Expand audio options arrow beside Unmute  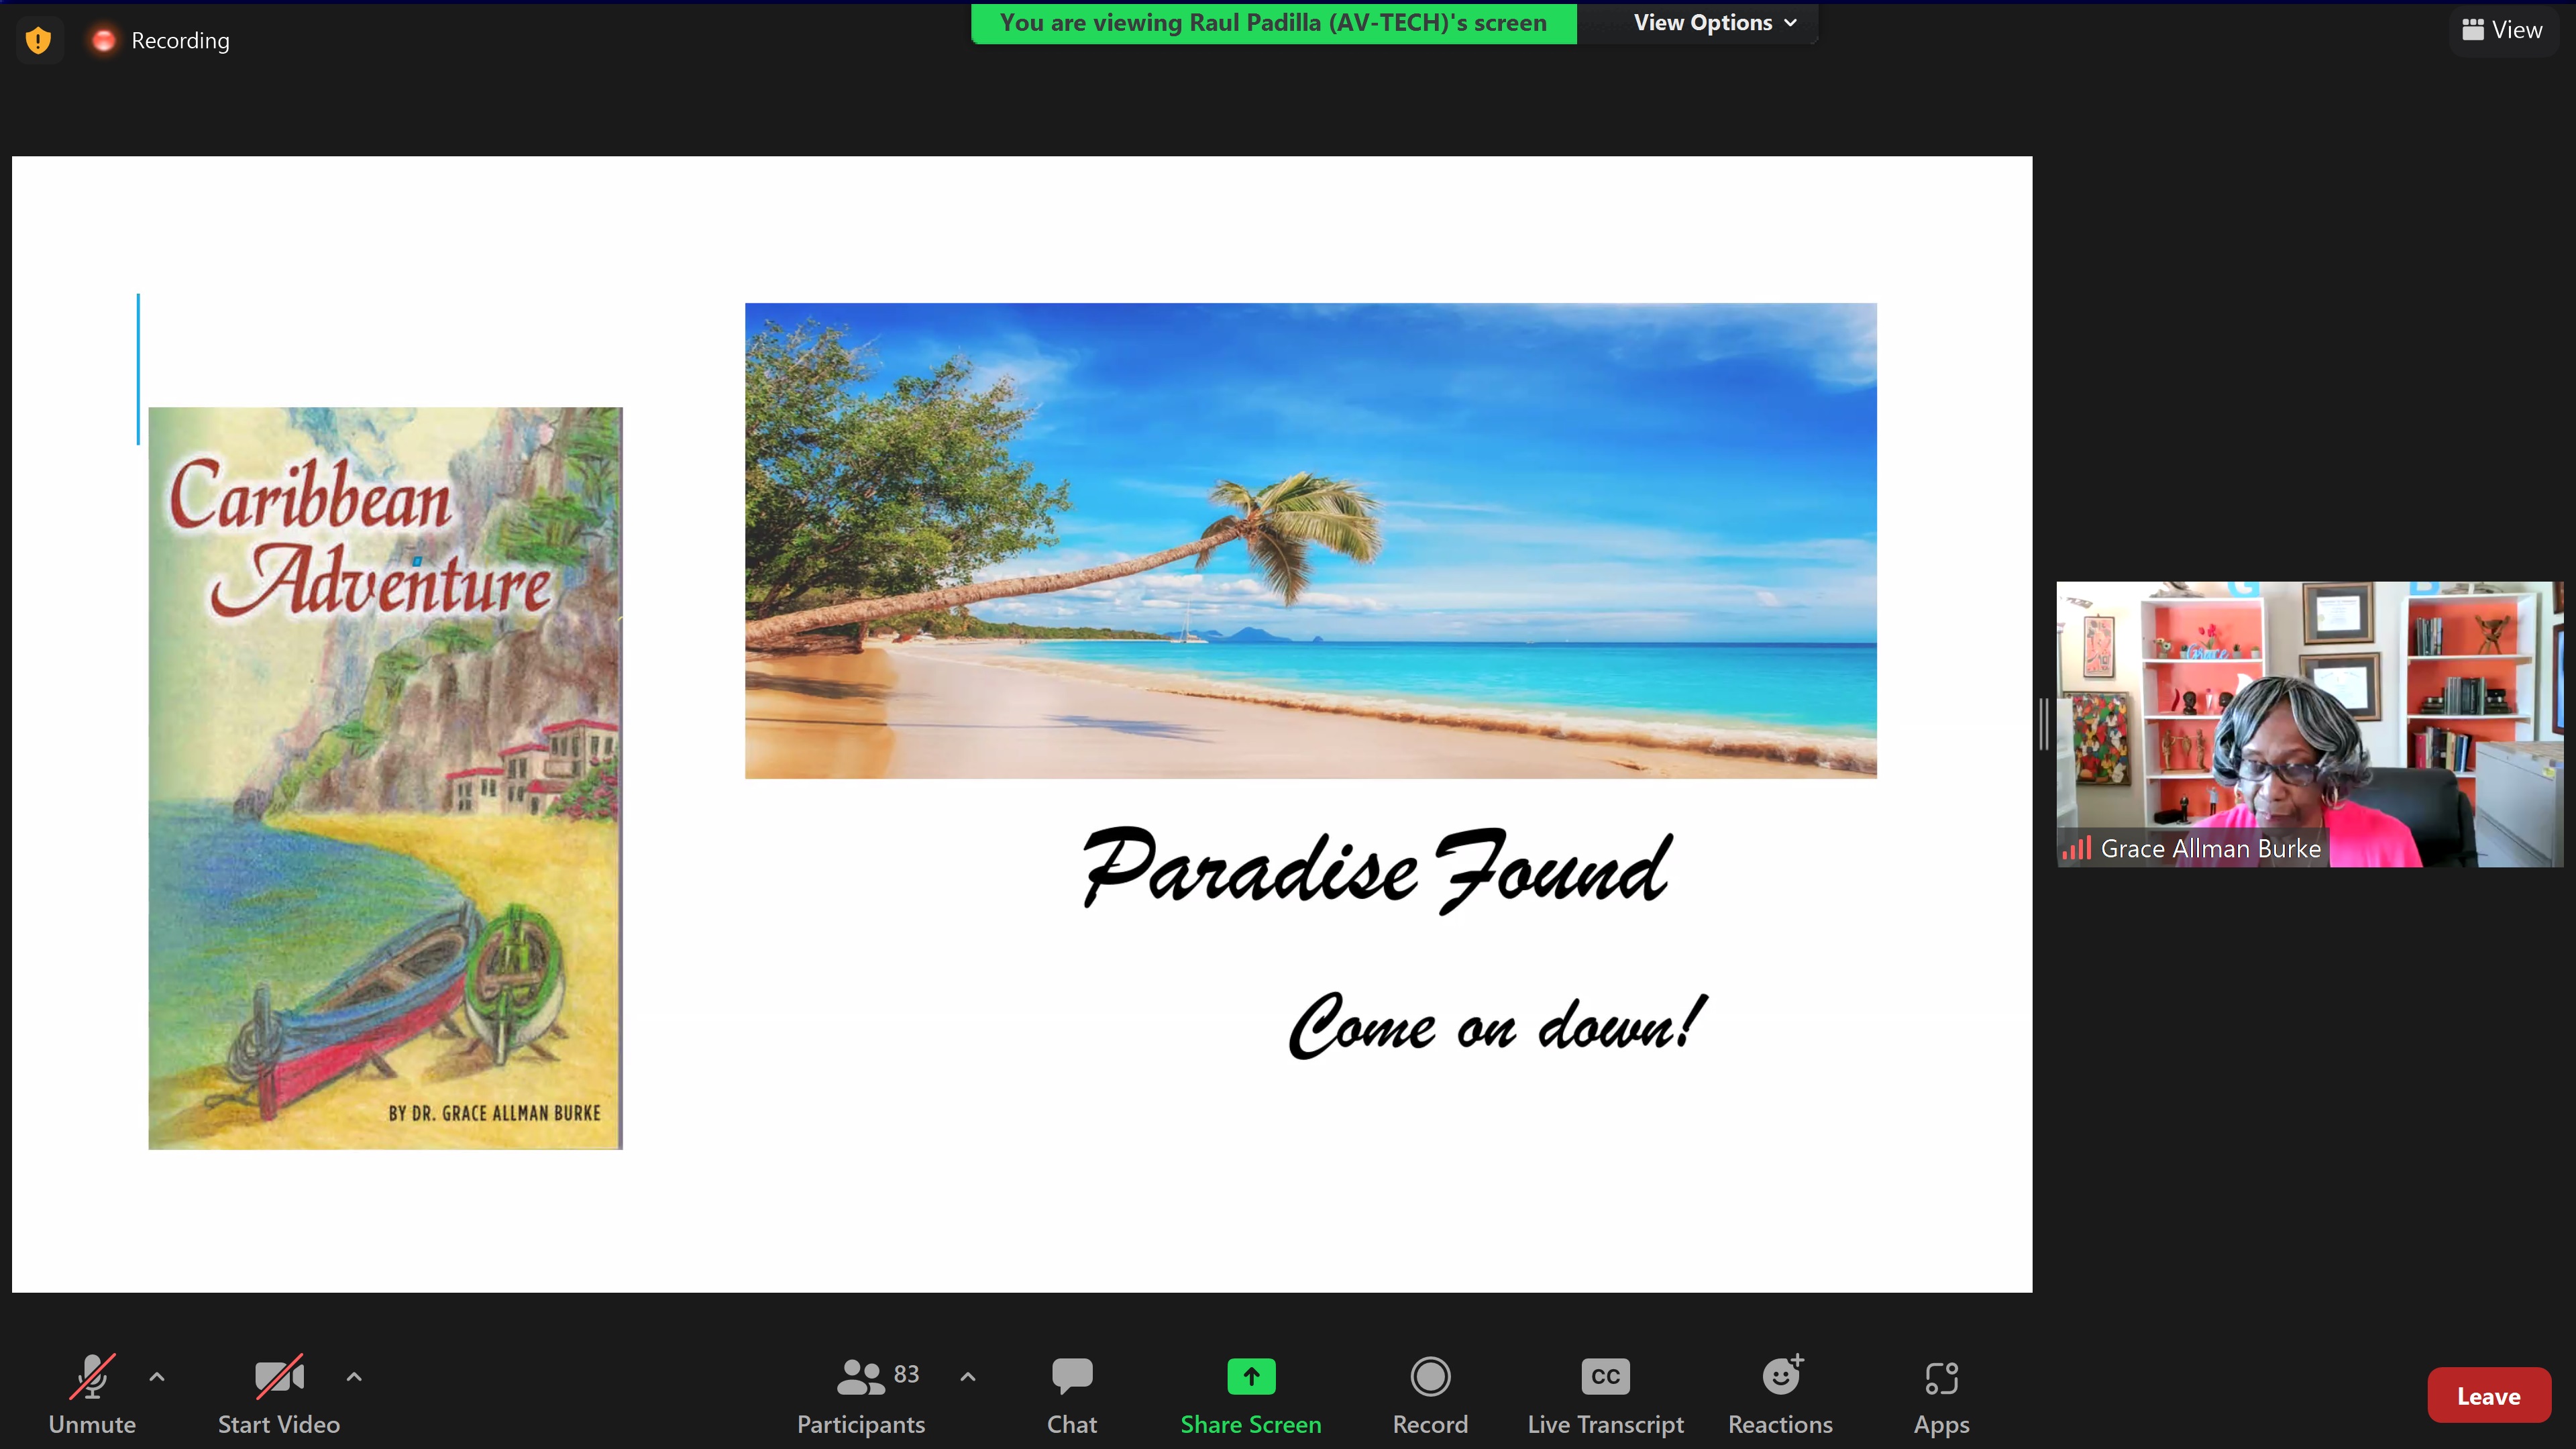tap(157, 1377)
